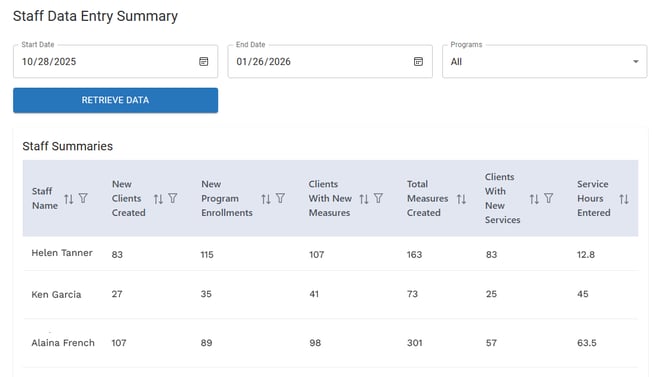Filter the Staff Name column
The width and height of the screenshot is (670, 377).
click(x=83, y=198)
